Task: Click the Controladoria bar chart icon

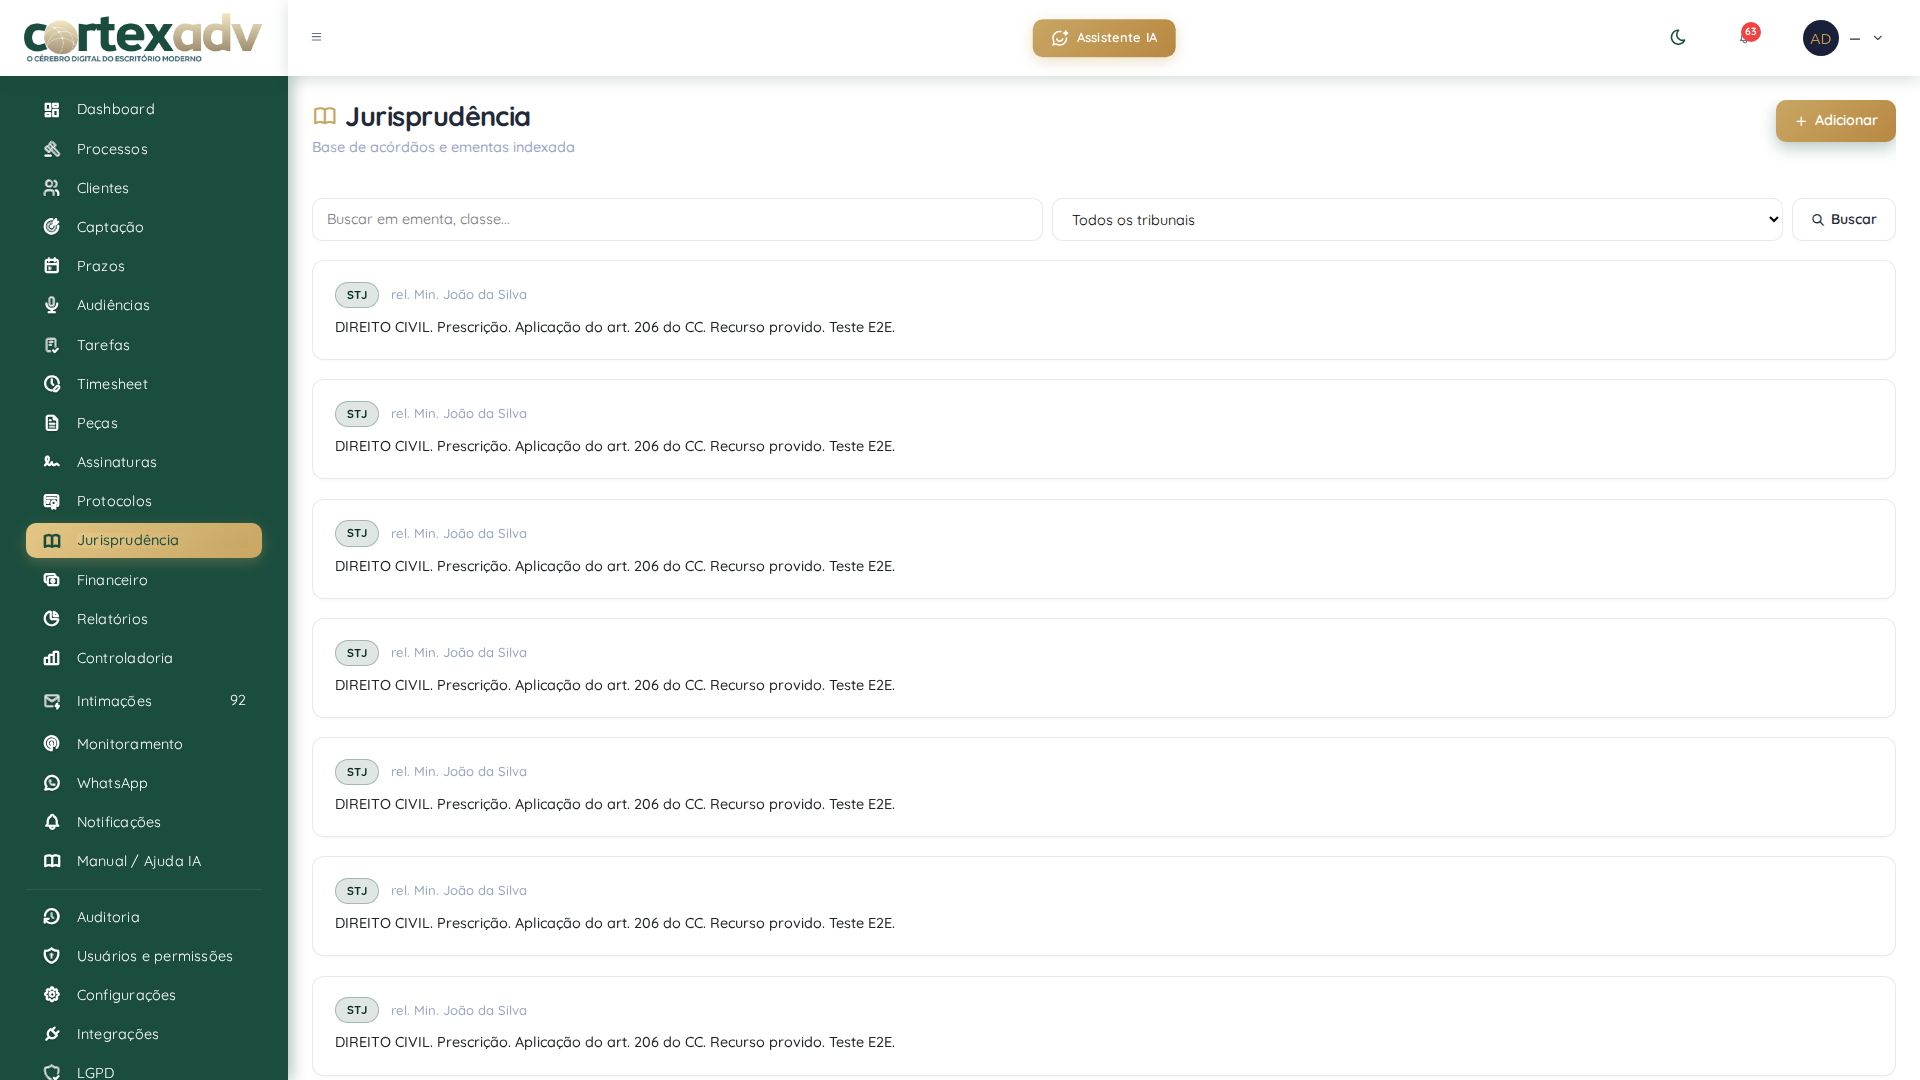Action: point(52,659)
